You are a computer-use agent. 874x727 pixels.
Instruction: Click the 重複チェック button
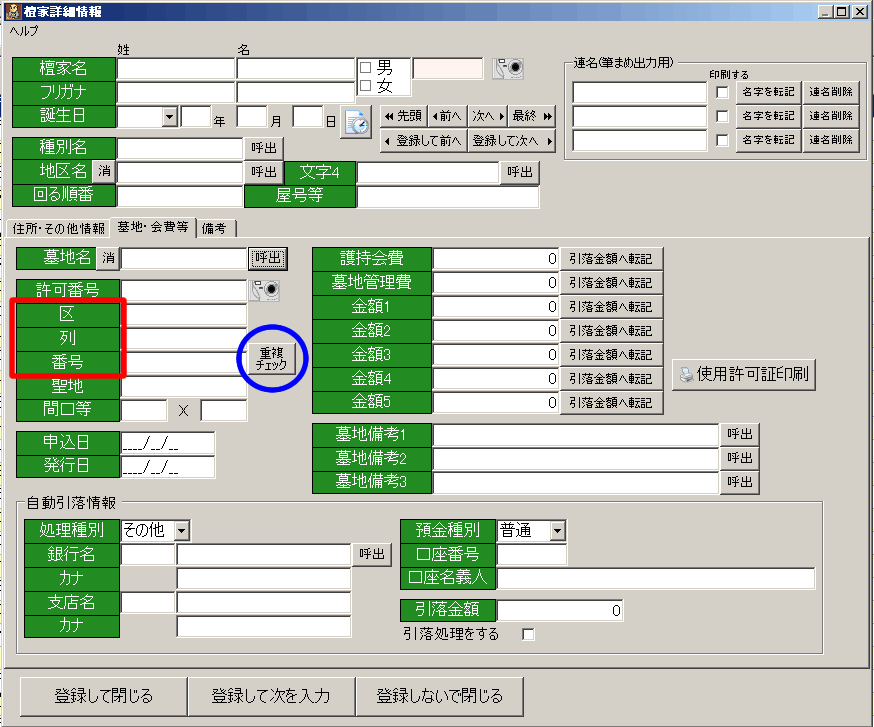pos(271,358)
